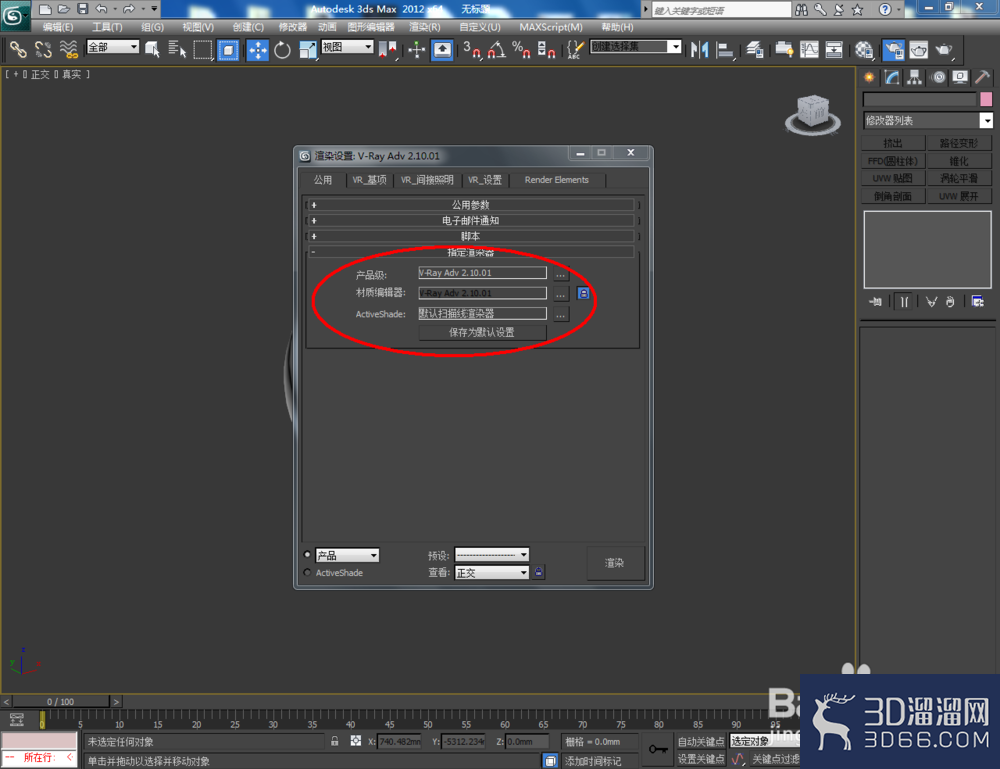Click the Align tool icon
This screenshot has width=1000, height=769.
[724, 49]
